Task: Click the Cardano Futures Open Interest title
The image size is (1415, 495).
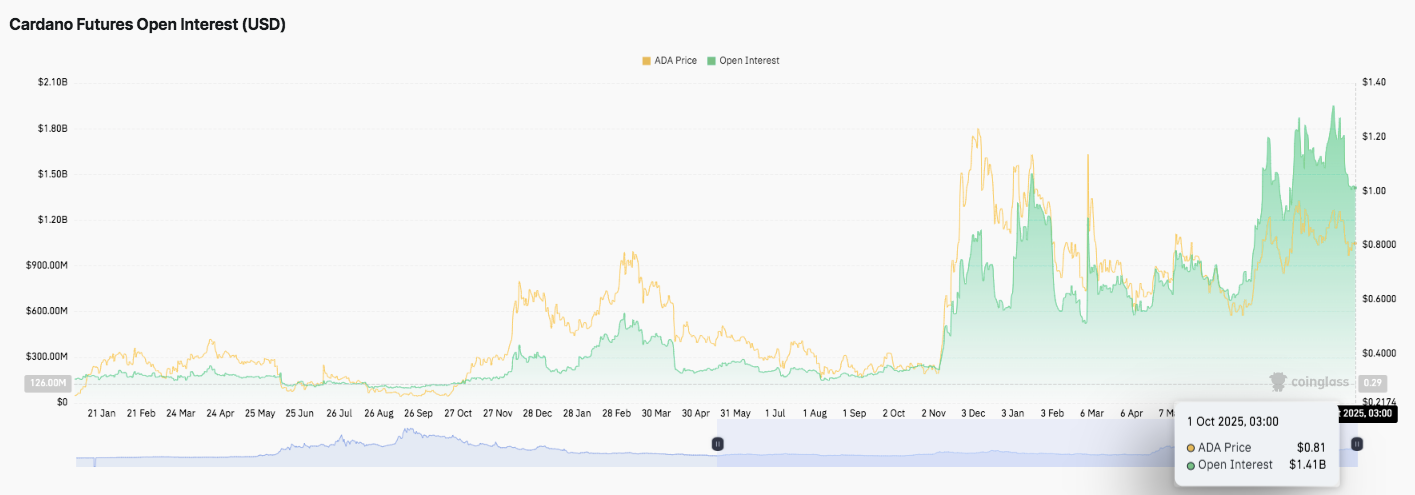Action: (x=148, y=25)
